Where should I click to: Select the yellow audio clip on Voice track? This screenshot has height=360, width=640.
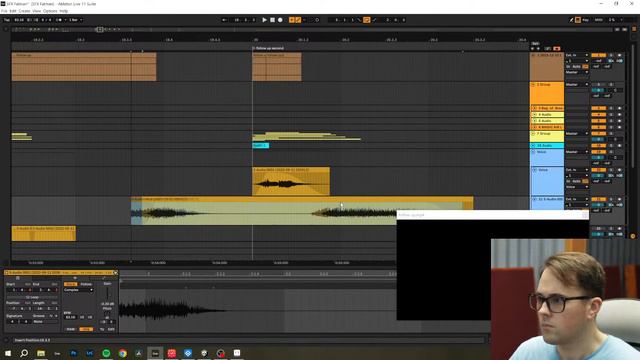click(291, 181)
